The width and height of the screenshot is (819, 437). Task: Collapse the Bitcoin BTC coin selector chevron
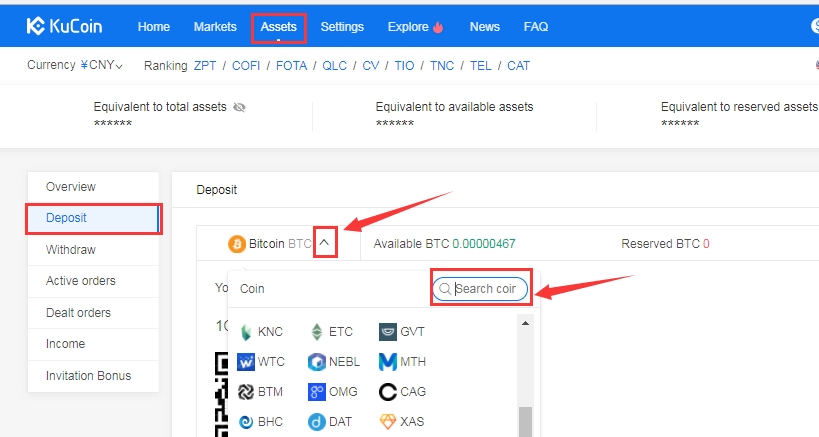(324, 243)
